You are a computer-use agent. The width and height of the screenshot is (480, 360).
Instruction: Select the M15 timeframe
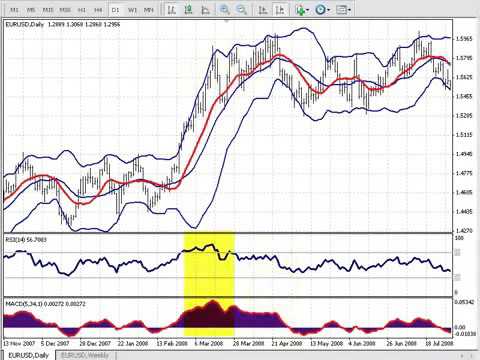pos(48,10)
